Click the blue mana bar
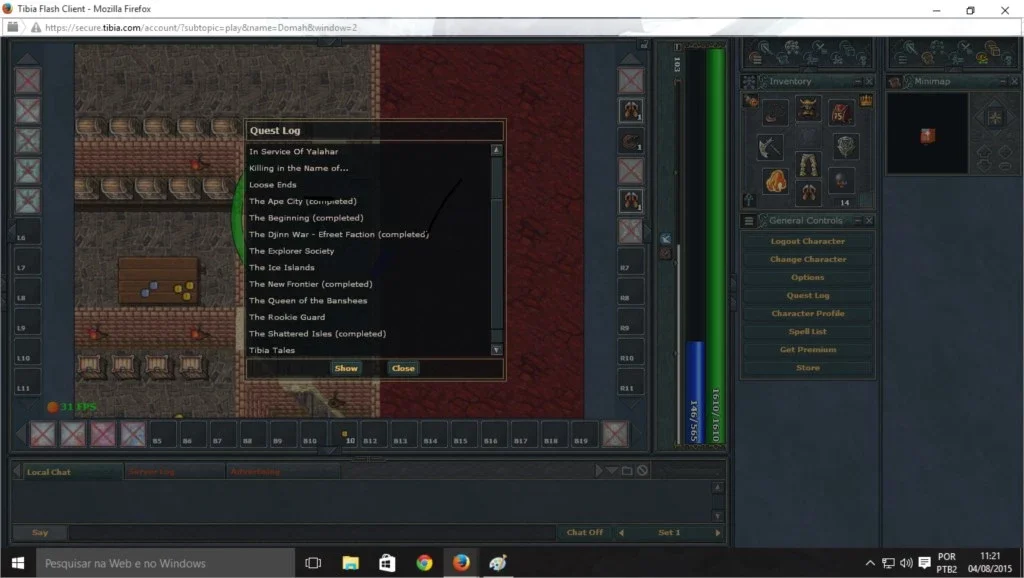Image resolution: width=1024 pixels, height=578 pixels. [x=695, y=392]
